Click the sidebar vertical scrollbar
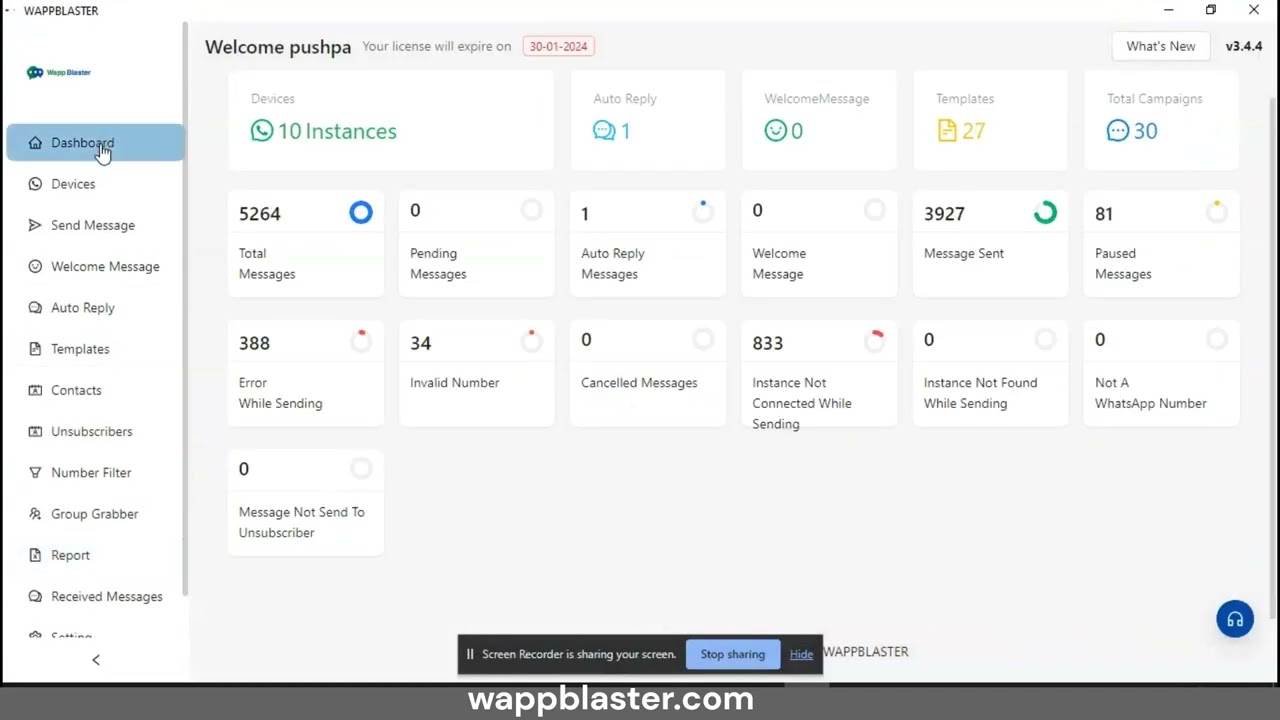 click(x=185, y=310)
